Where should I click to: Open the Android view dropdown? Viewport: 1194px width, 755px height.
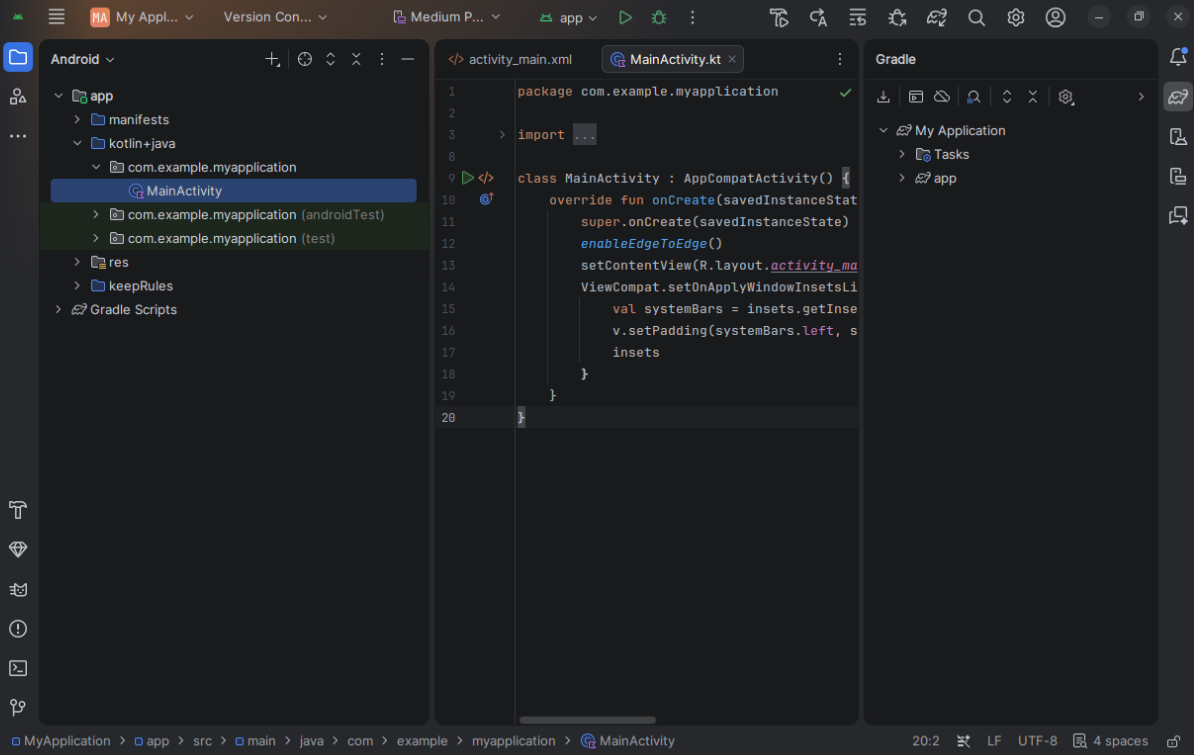click(x=82, y=59)
